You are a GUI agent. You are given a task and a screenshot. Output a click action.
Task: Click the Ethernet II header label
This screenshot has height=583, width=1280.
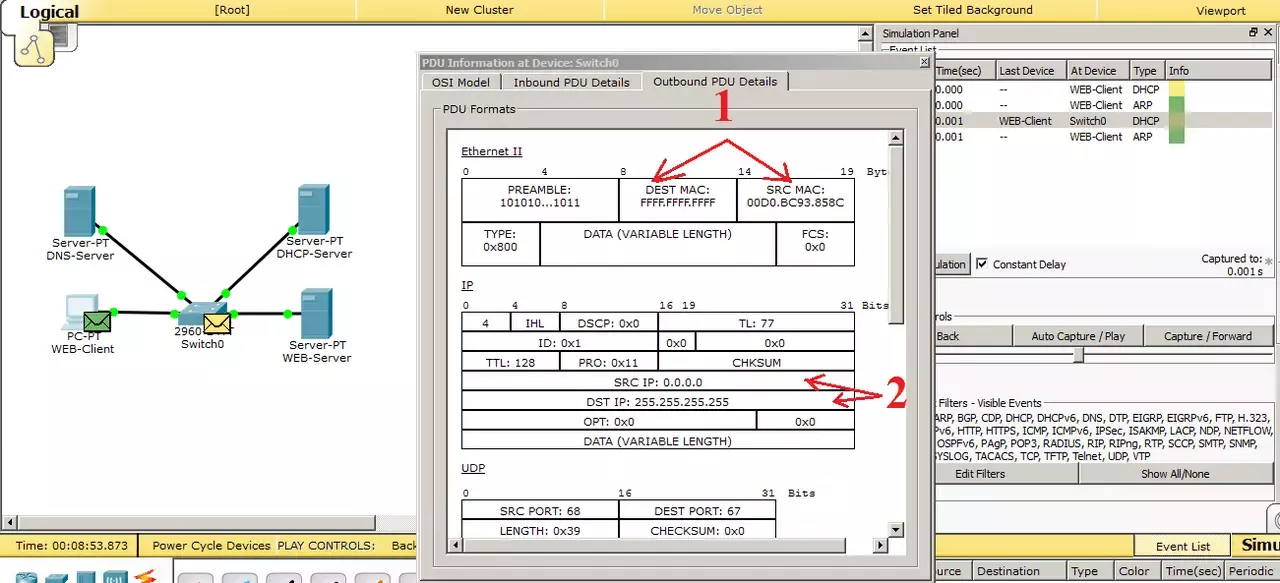[x=492, y=152]
